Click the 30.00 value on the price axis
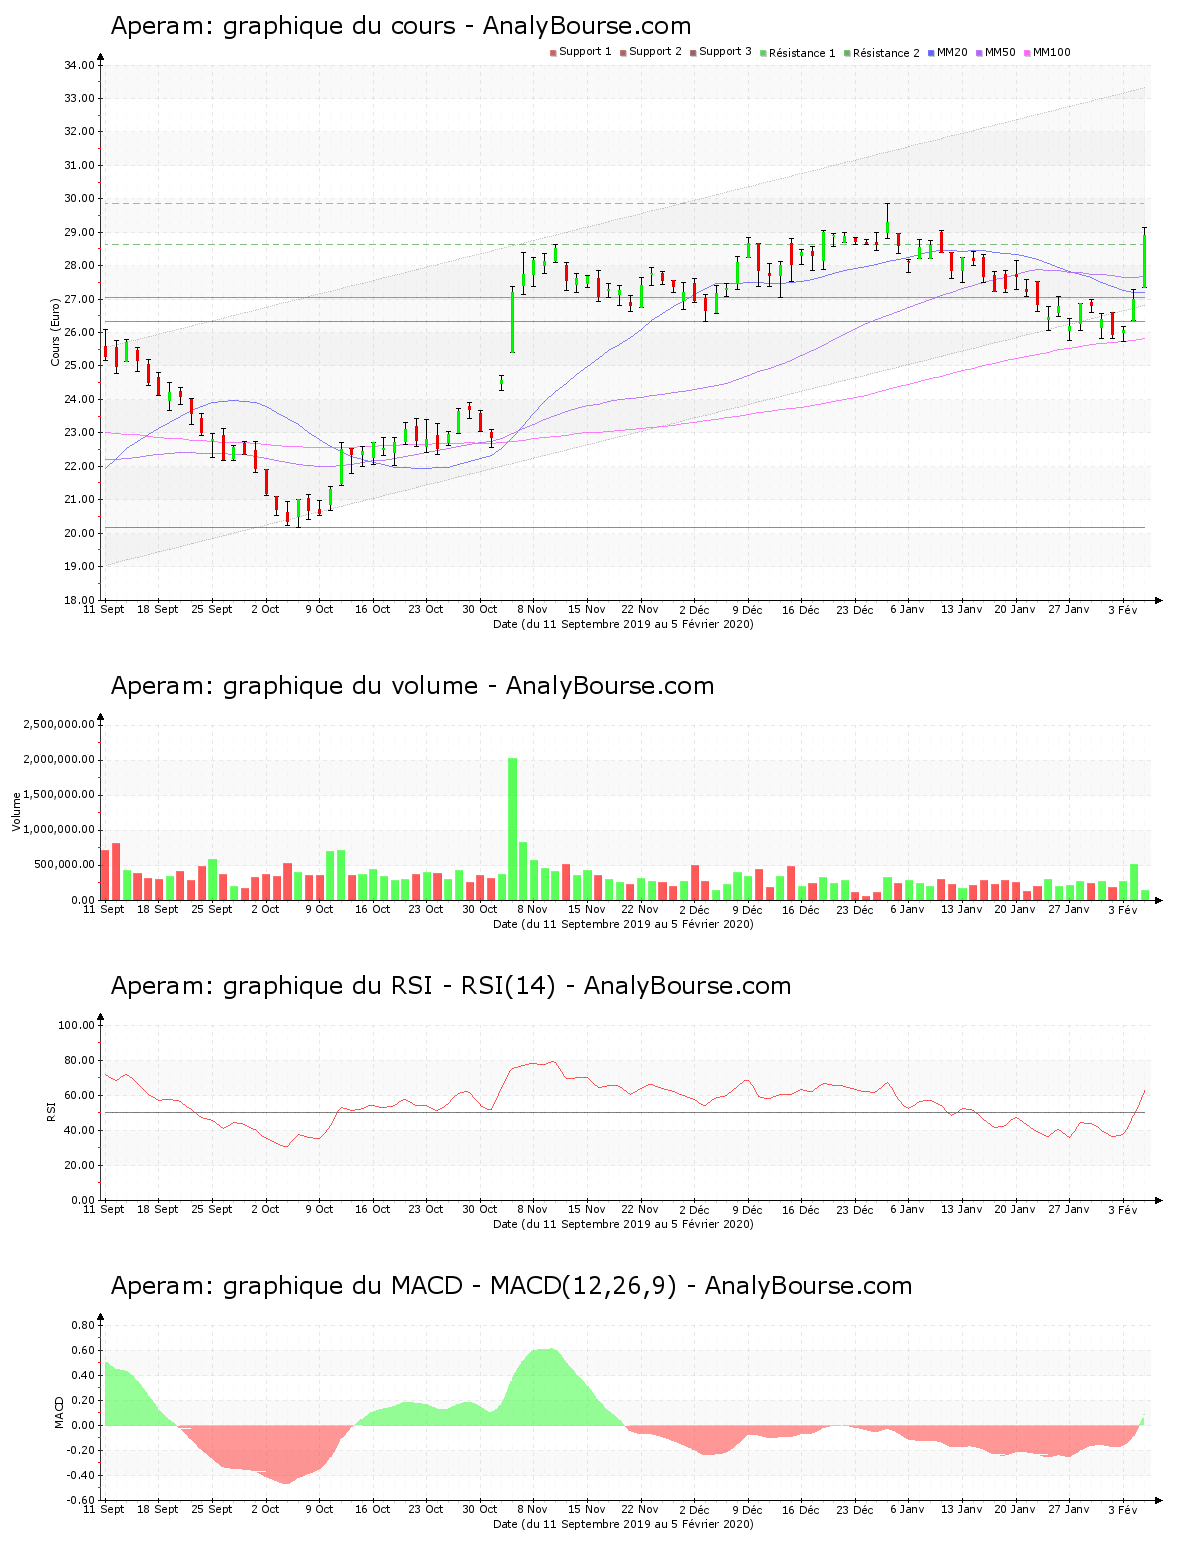Screen dimensions: 1200x1550 [x=79, y=198]
